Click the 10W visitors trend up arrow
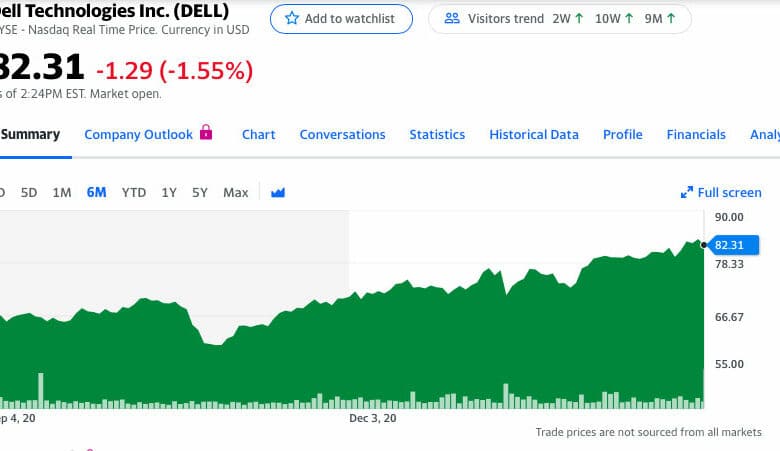Screen dimensions: 780x451 pos(629,19)
